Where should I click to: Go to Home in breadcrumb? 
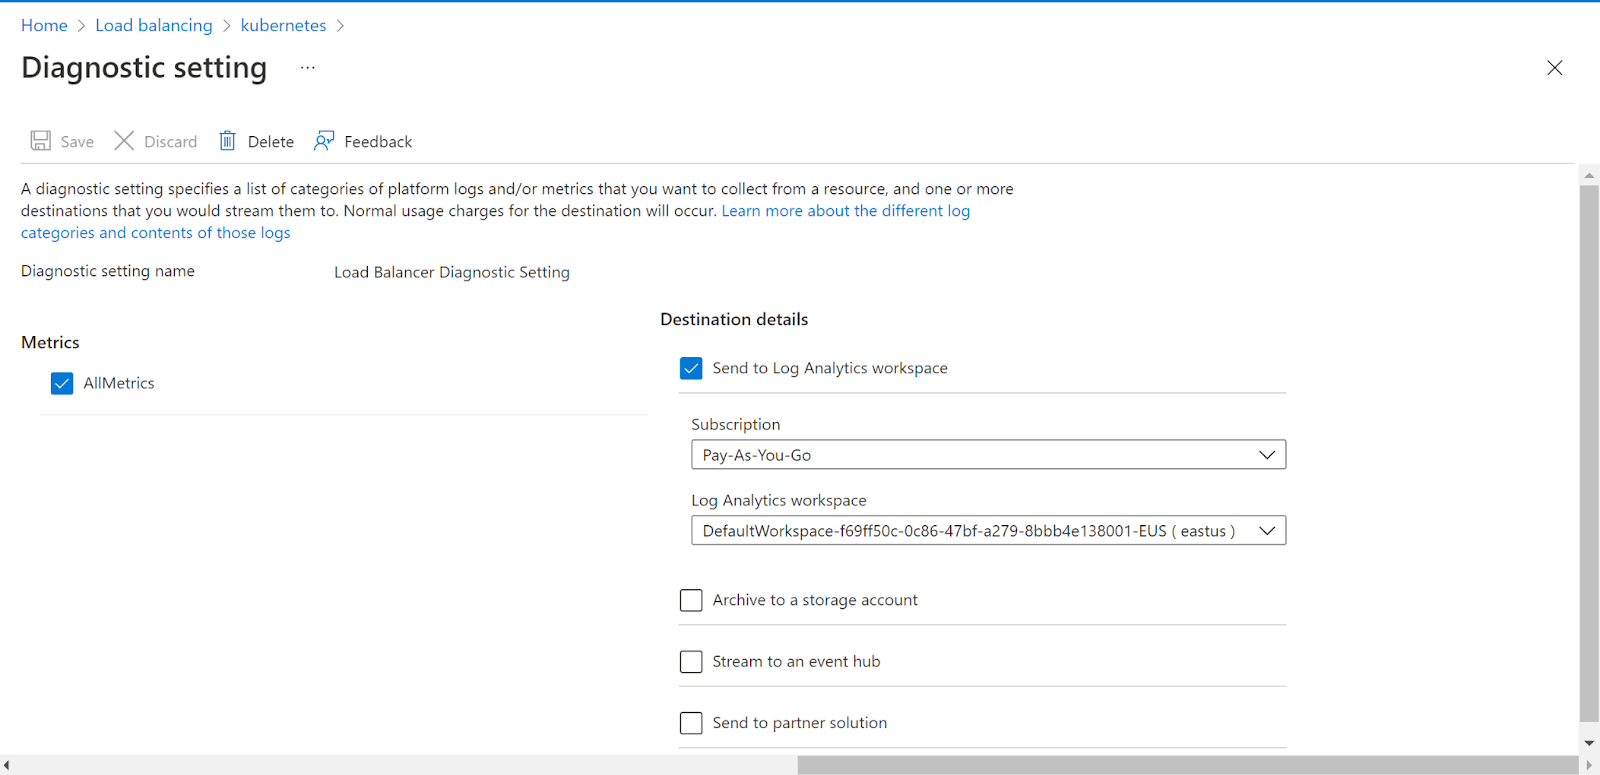tap(44, 26)
